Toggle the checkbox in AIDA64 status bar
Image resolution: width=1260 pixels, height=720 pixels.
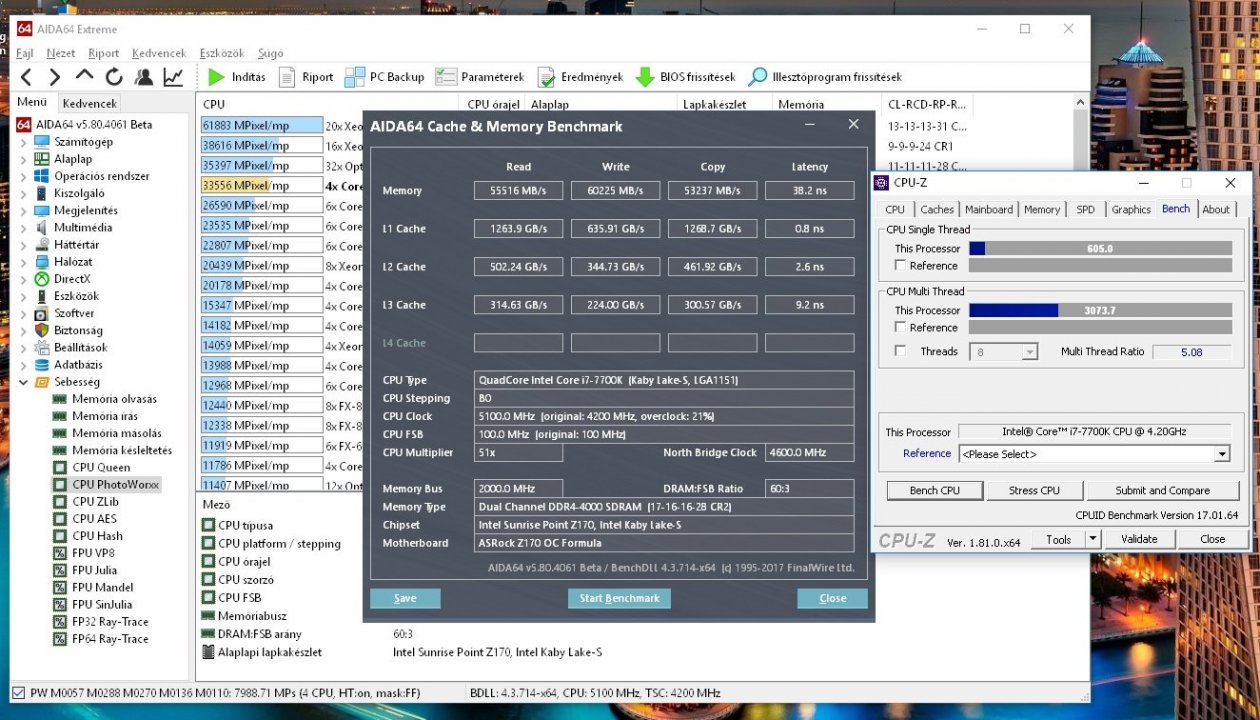click(x=18, y=692)
